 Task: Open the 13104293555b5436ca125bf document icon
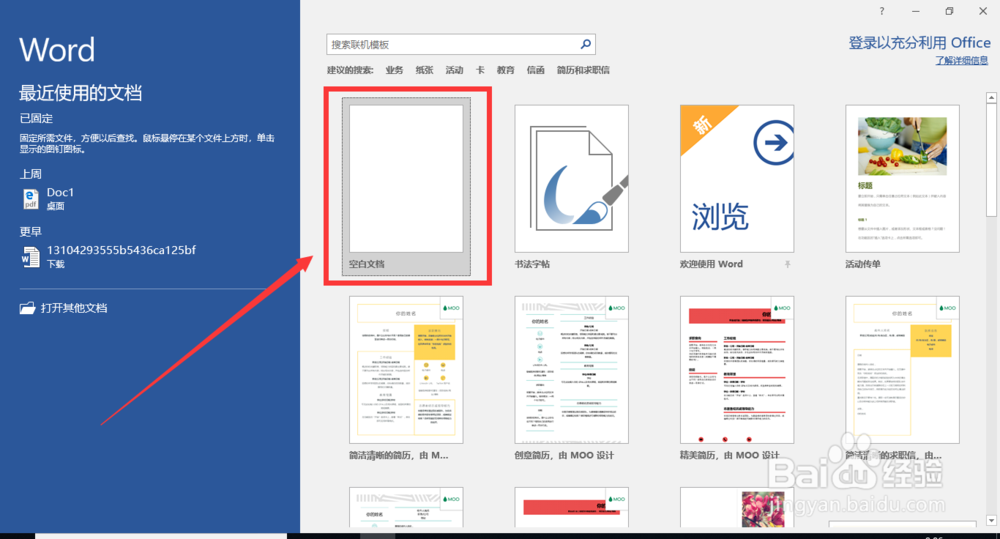pos(31,257)
